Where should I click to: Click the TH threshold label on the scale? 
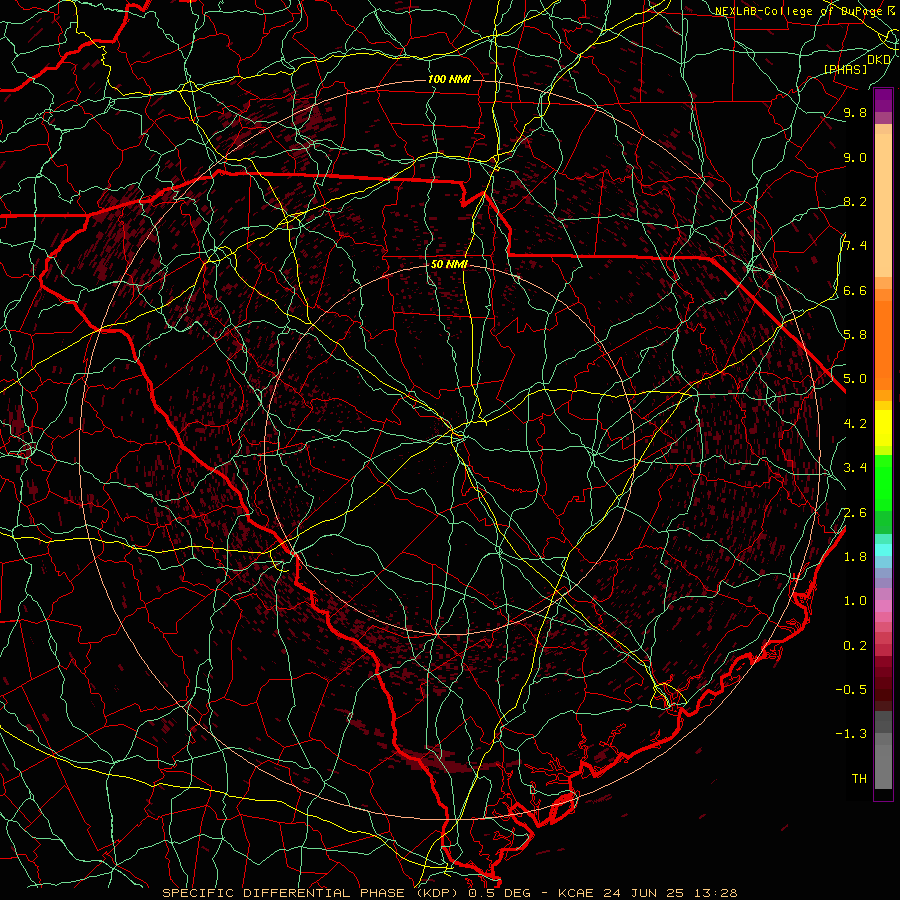[x=859, y=779]
